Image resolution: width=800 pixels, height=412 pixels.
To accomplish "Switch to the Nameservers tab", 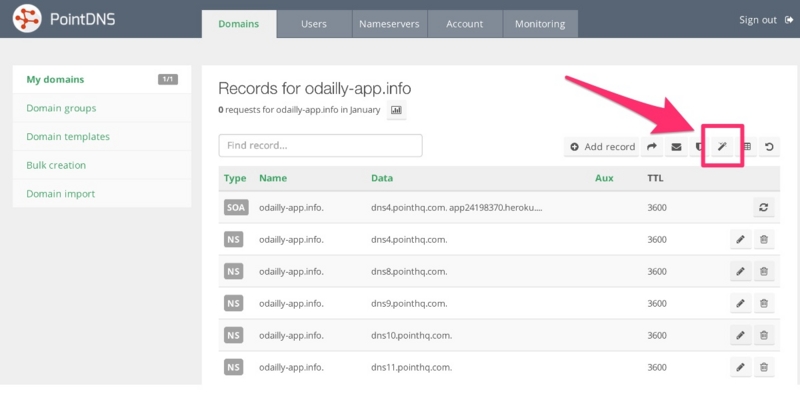I will (389, 24).
